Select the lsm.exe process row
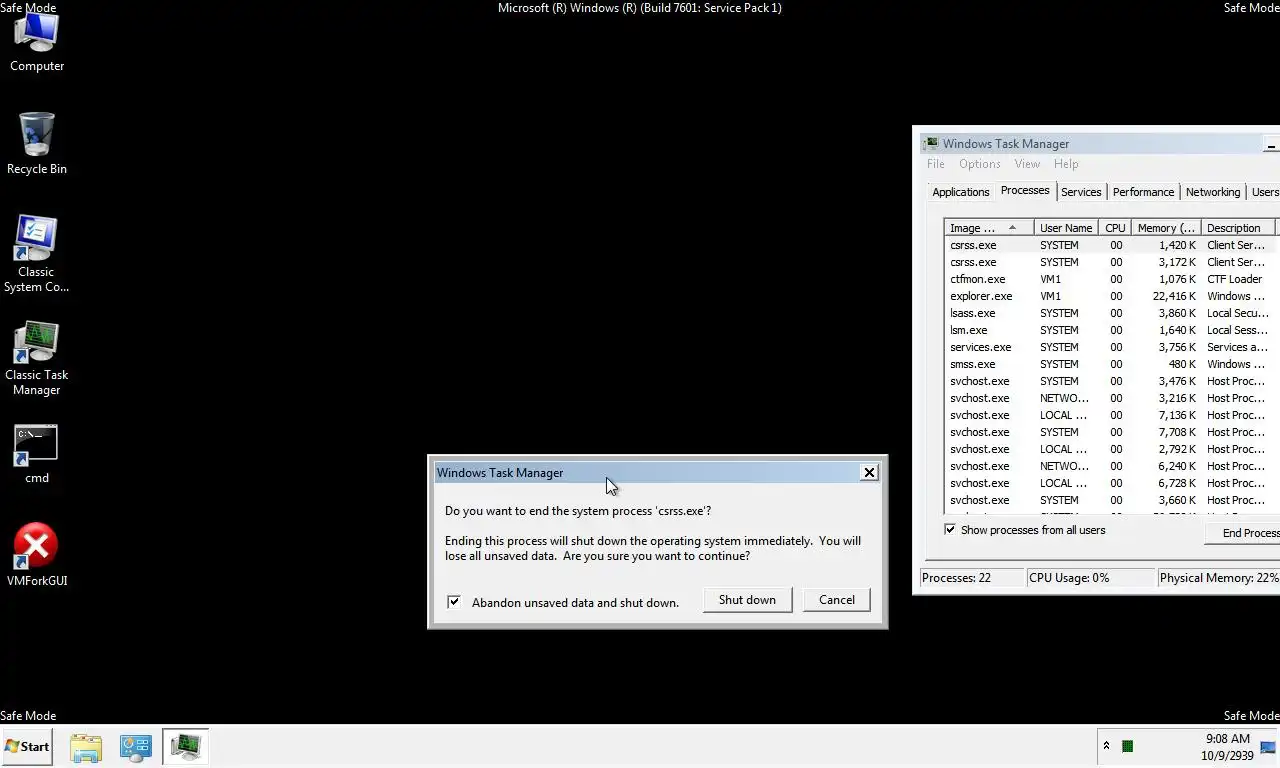Screen dimensions: 1280x768 (1110, 330)
